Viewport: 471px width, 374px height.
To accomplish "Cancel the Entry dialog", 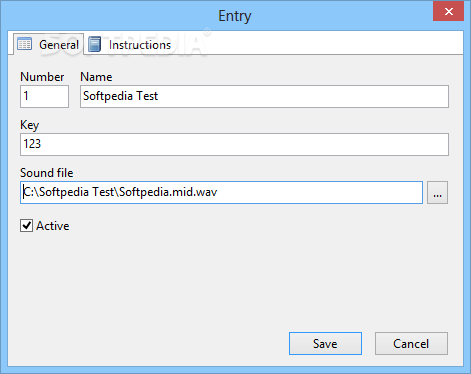I will pos(411,343).
